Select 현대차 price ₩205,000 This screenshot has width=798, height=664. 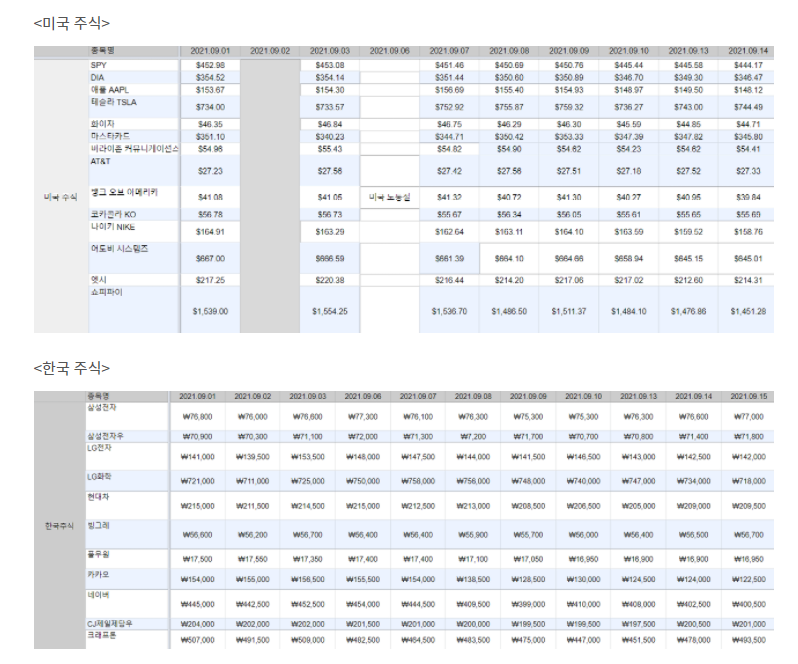click(638, 506)
